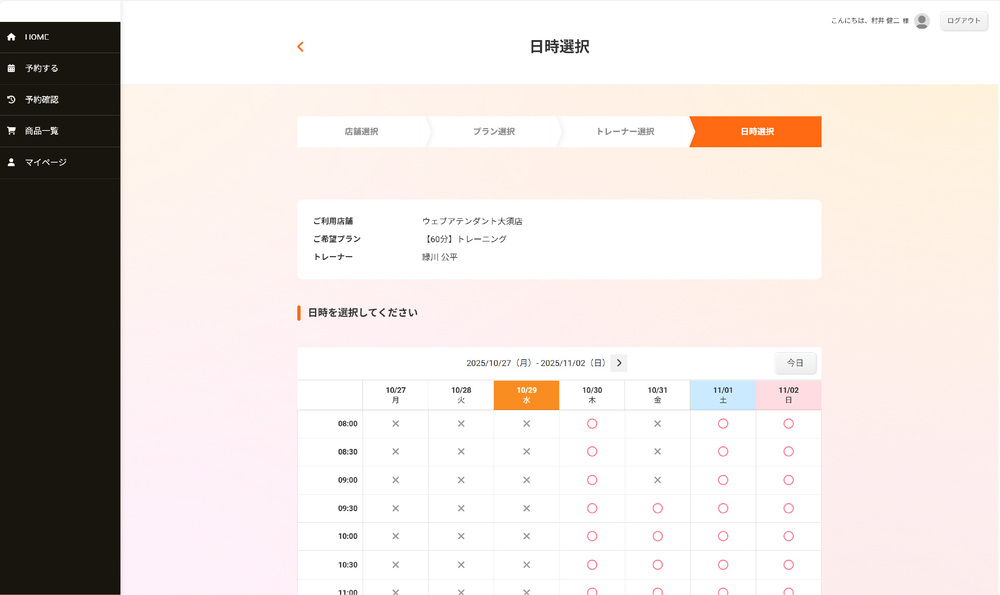
Task: Click the home icon in sidebar
Action: pos(11,37)
